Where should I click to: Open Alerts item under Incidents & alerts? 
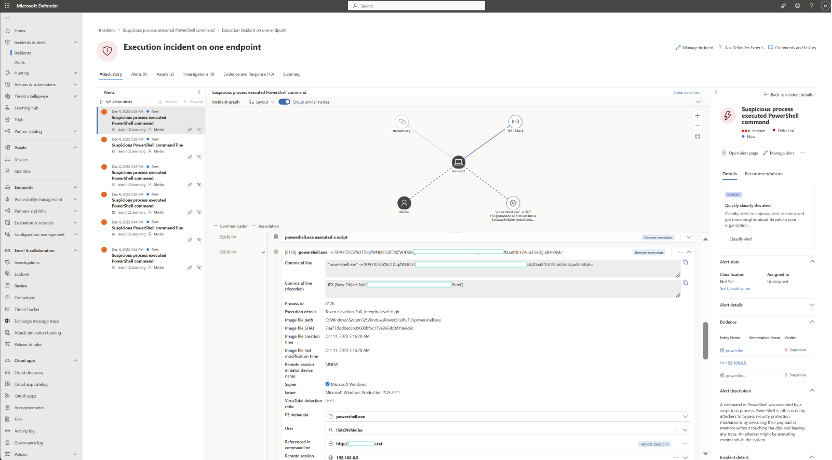(19, 63)
